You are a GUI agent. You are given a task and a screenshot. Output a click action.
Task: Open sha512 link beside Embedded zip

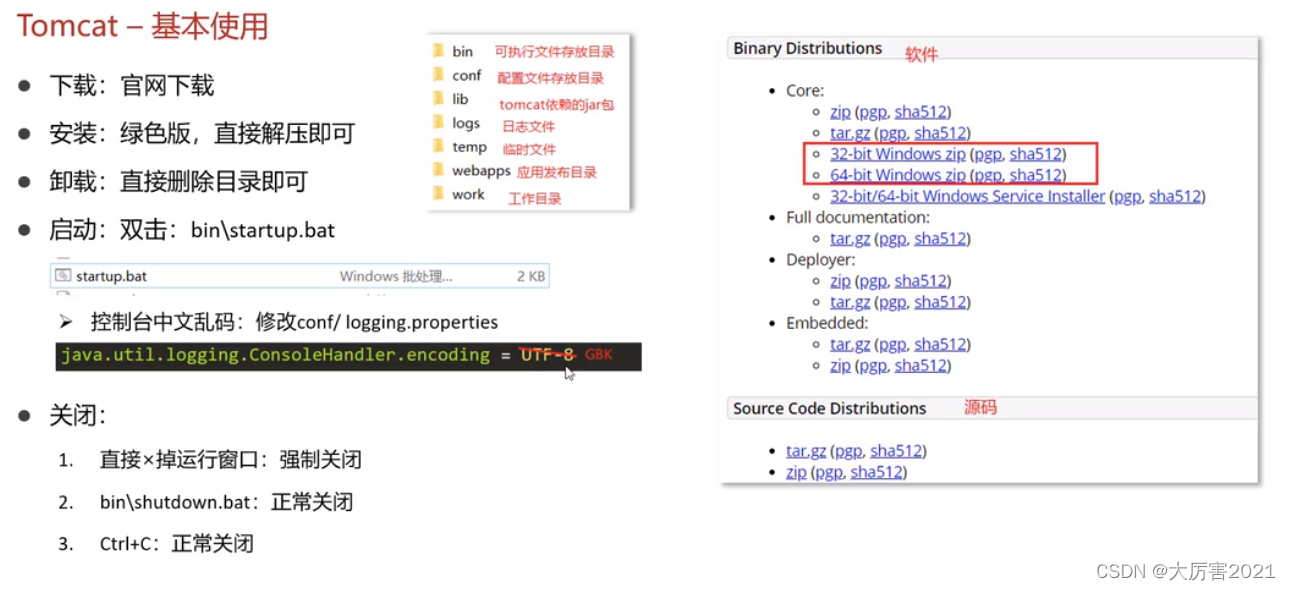coord(920,365)
